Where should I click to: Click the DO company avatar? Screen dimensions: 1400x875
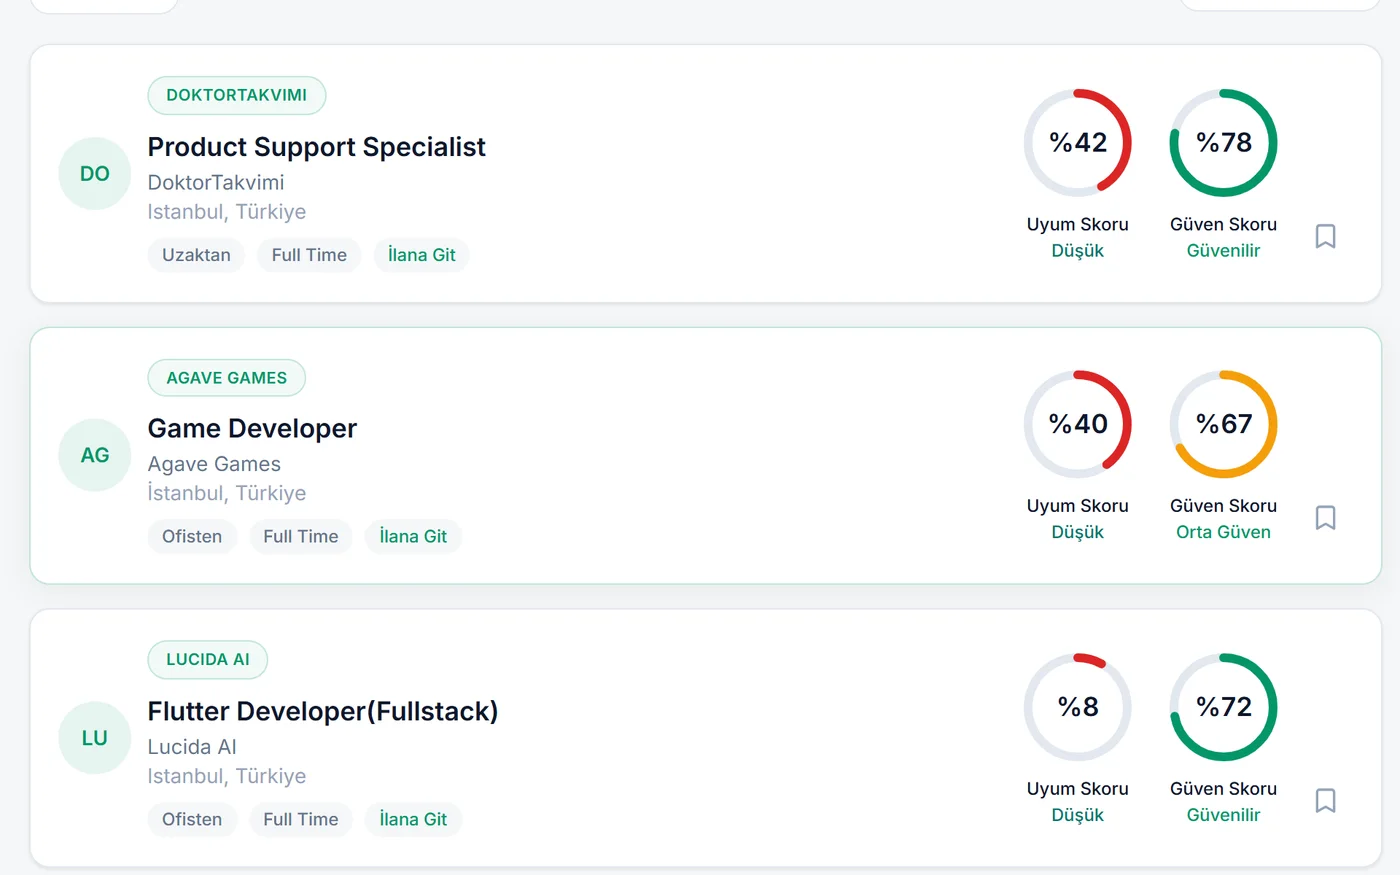coord(95,174)
